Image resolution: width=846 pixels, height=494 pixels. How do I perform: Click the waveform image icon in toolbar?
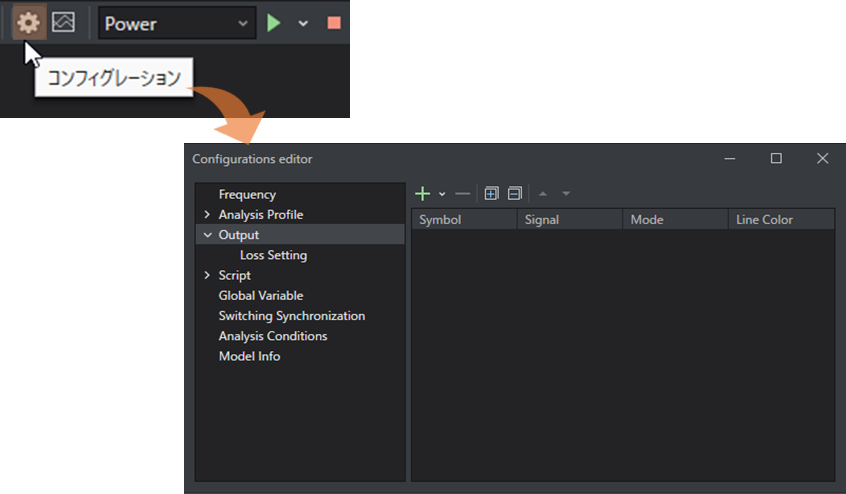tap(63, 22)
